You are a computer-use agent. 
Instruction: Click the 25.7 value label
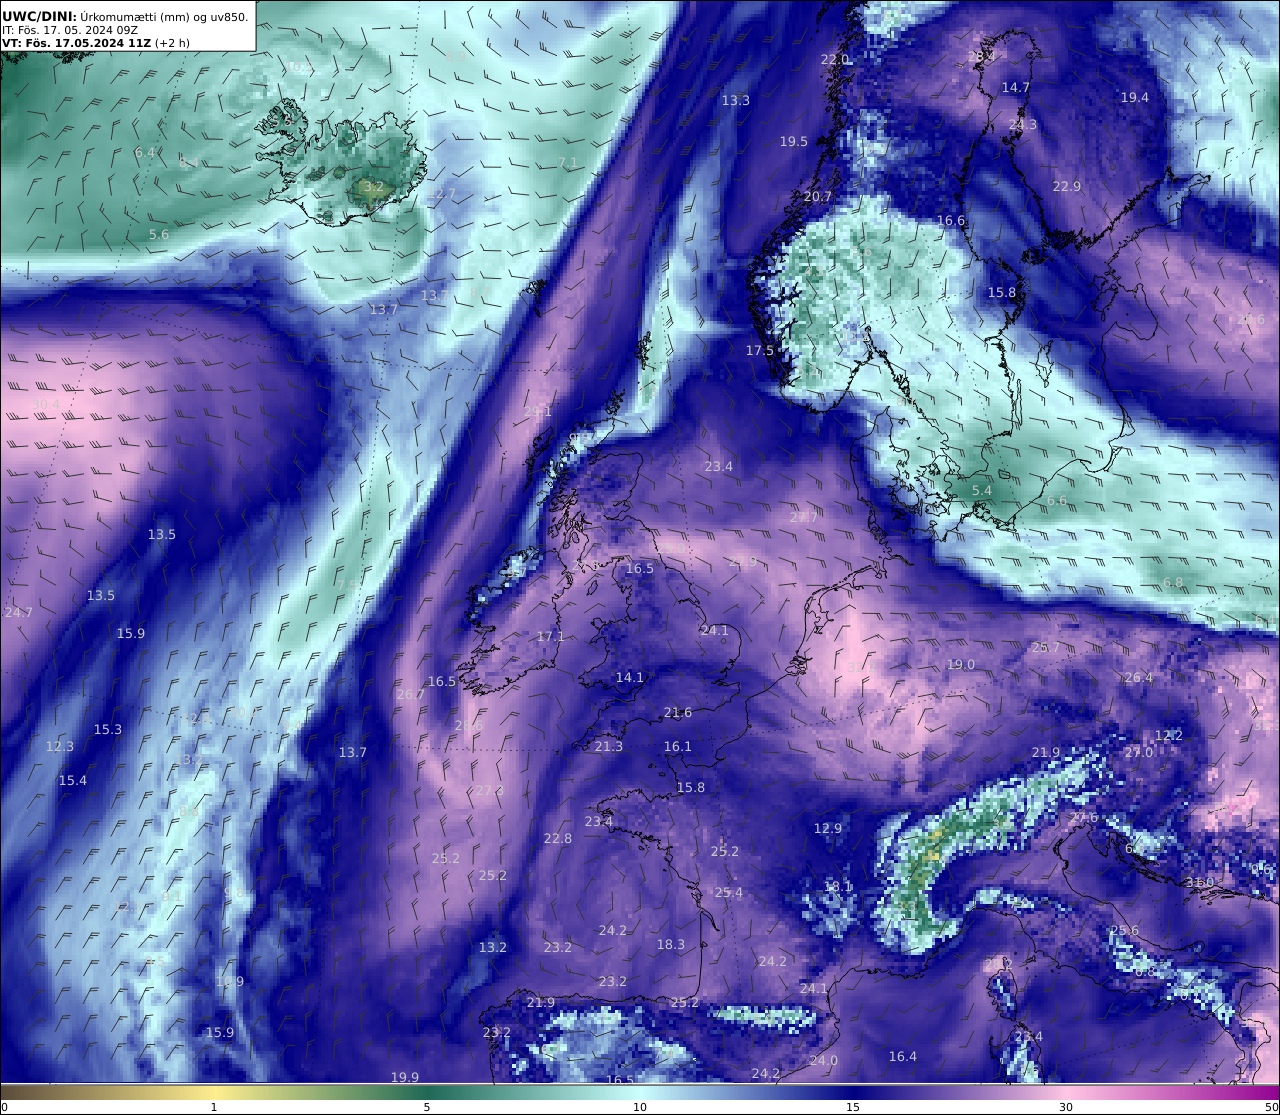[x=1046, y=648]
